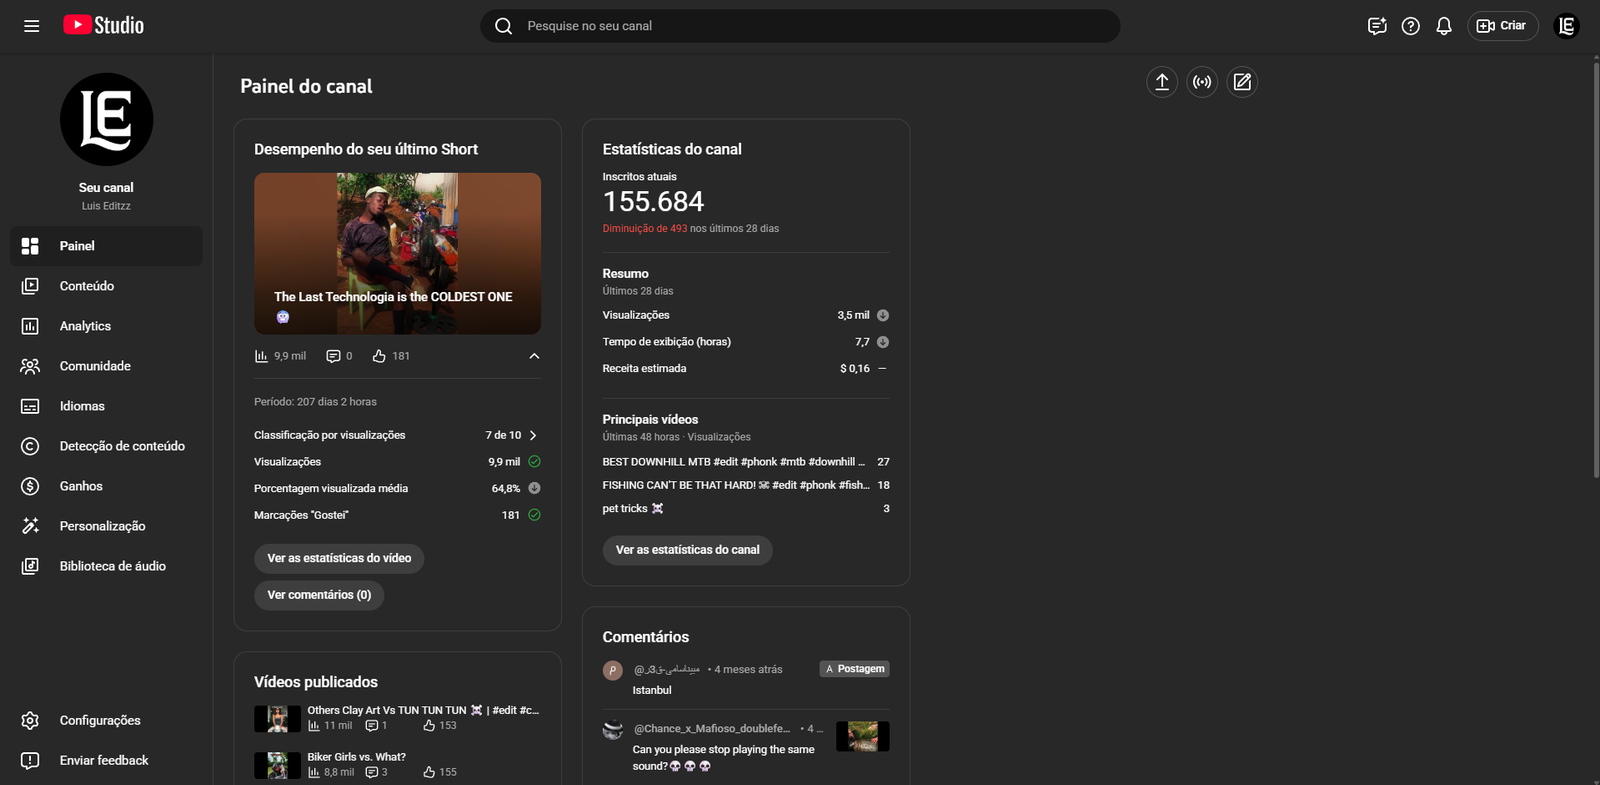Screen dimensions: 1600x785
Task: Click Enviar feedback in the sidebar
Action: coord(106,760)
